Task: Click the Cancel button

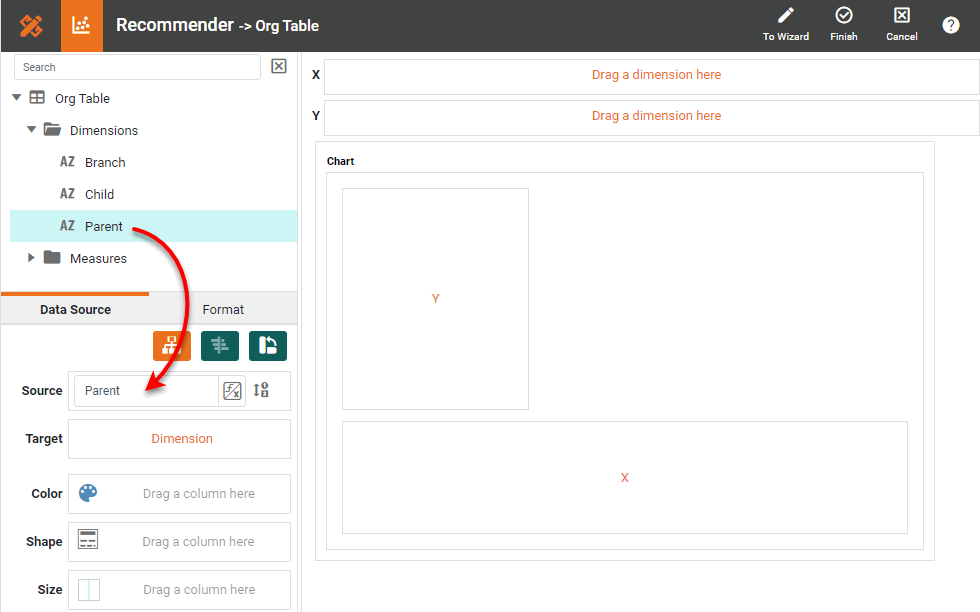Action: (902, 25)
